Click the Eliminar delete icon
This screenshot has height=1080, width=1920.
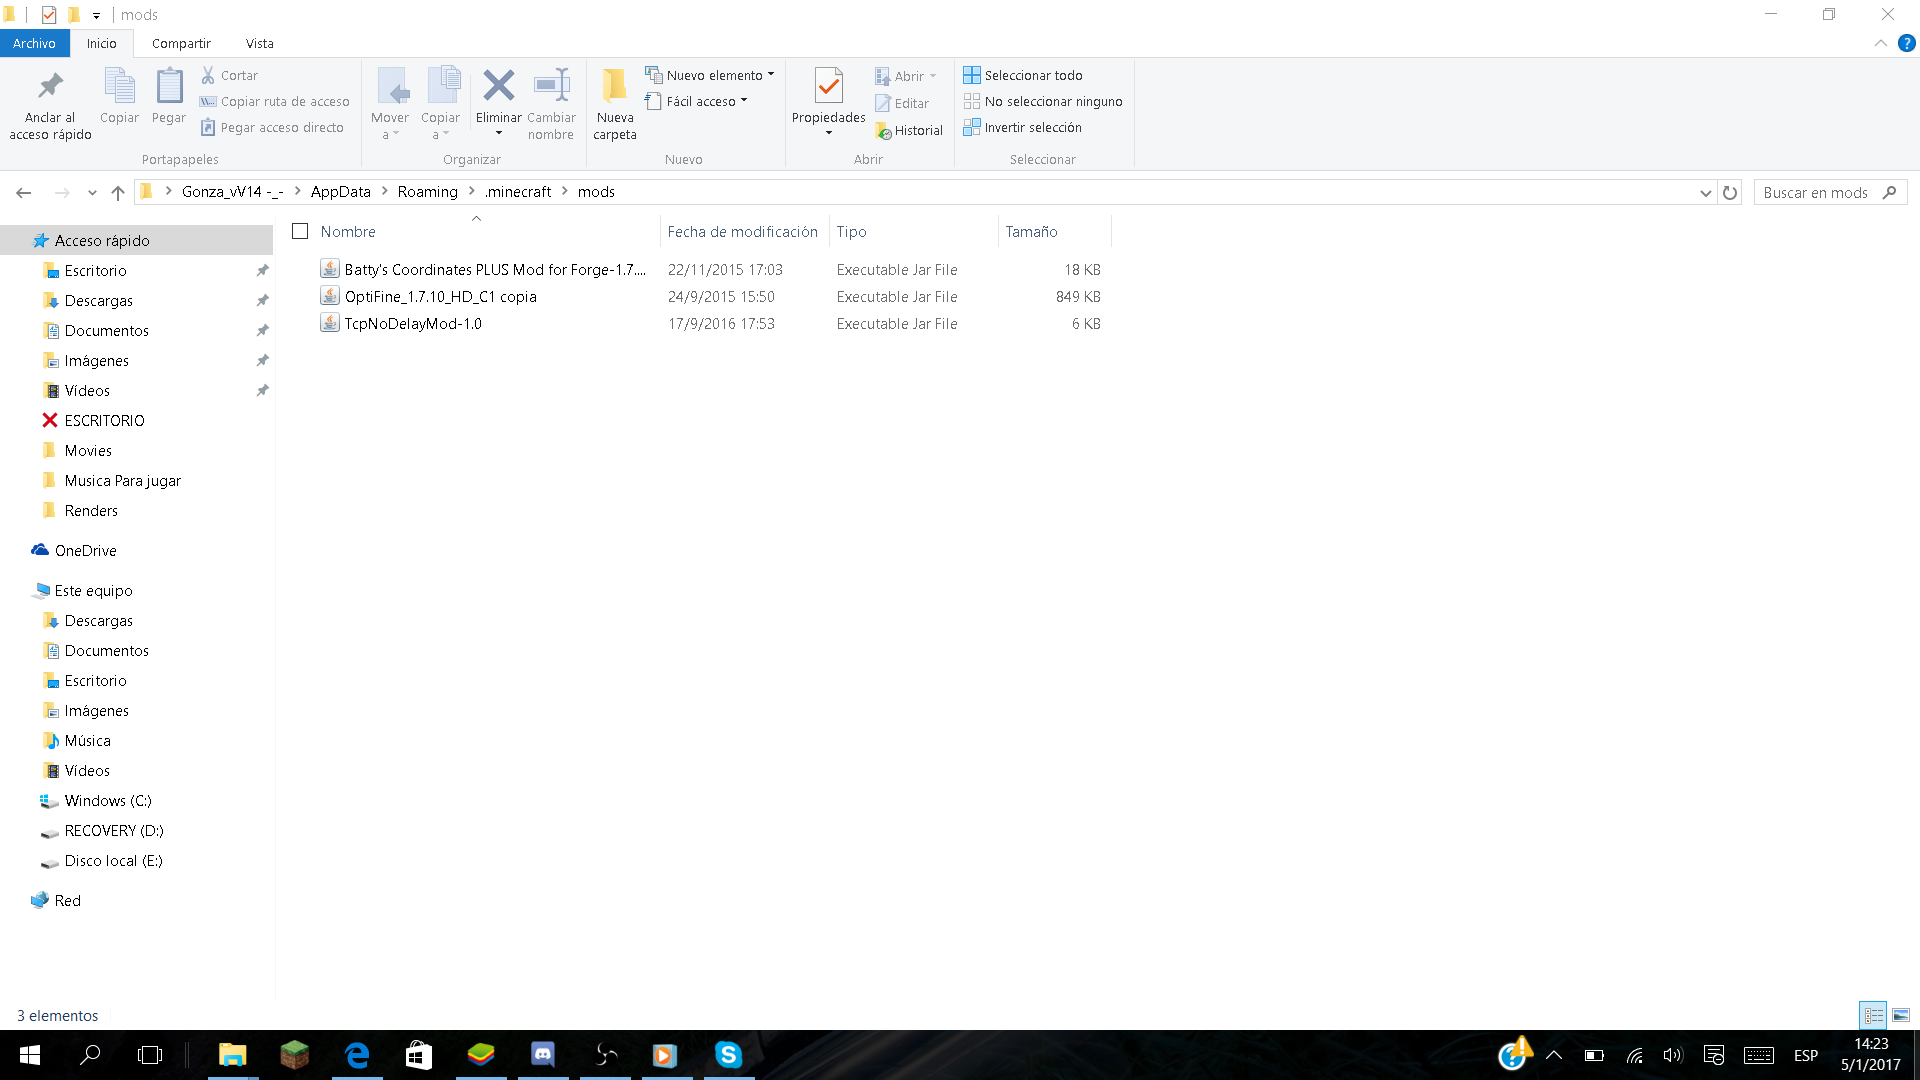point(498,87)
